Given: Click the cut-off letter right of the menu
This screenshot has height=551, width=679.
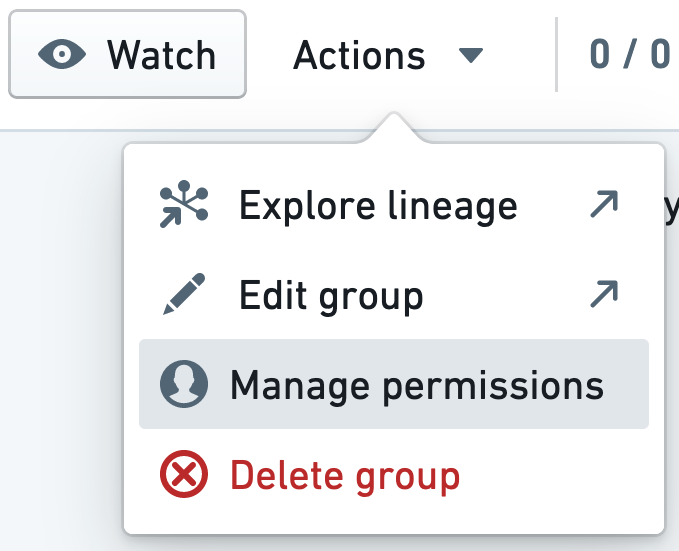Looking at the screenshot, I should 672,209.
